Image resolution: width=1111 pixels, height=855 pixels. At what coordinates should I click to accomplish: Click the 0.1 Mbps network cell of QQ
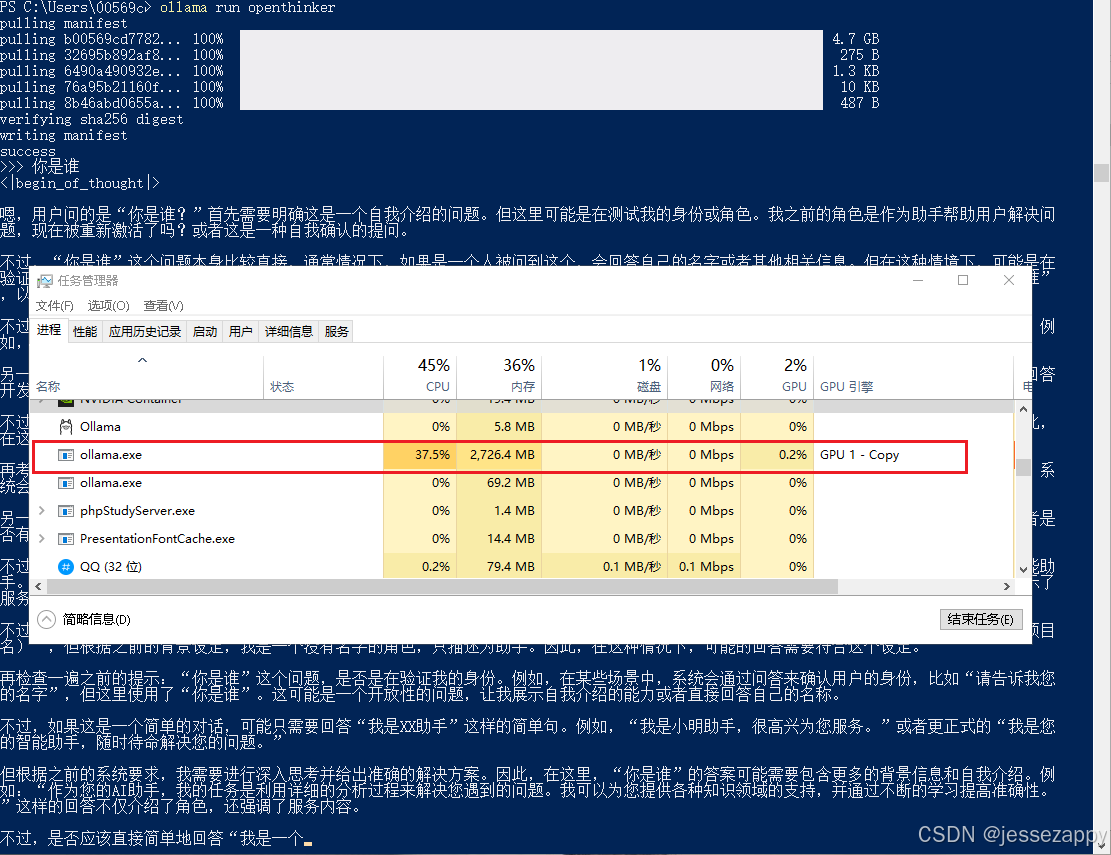click(704, 567)
